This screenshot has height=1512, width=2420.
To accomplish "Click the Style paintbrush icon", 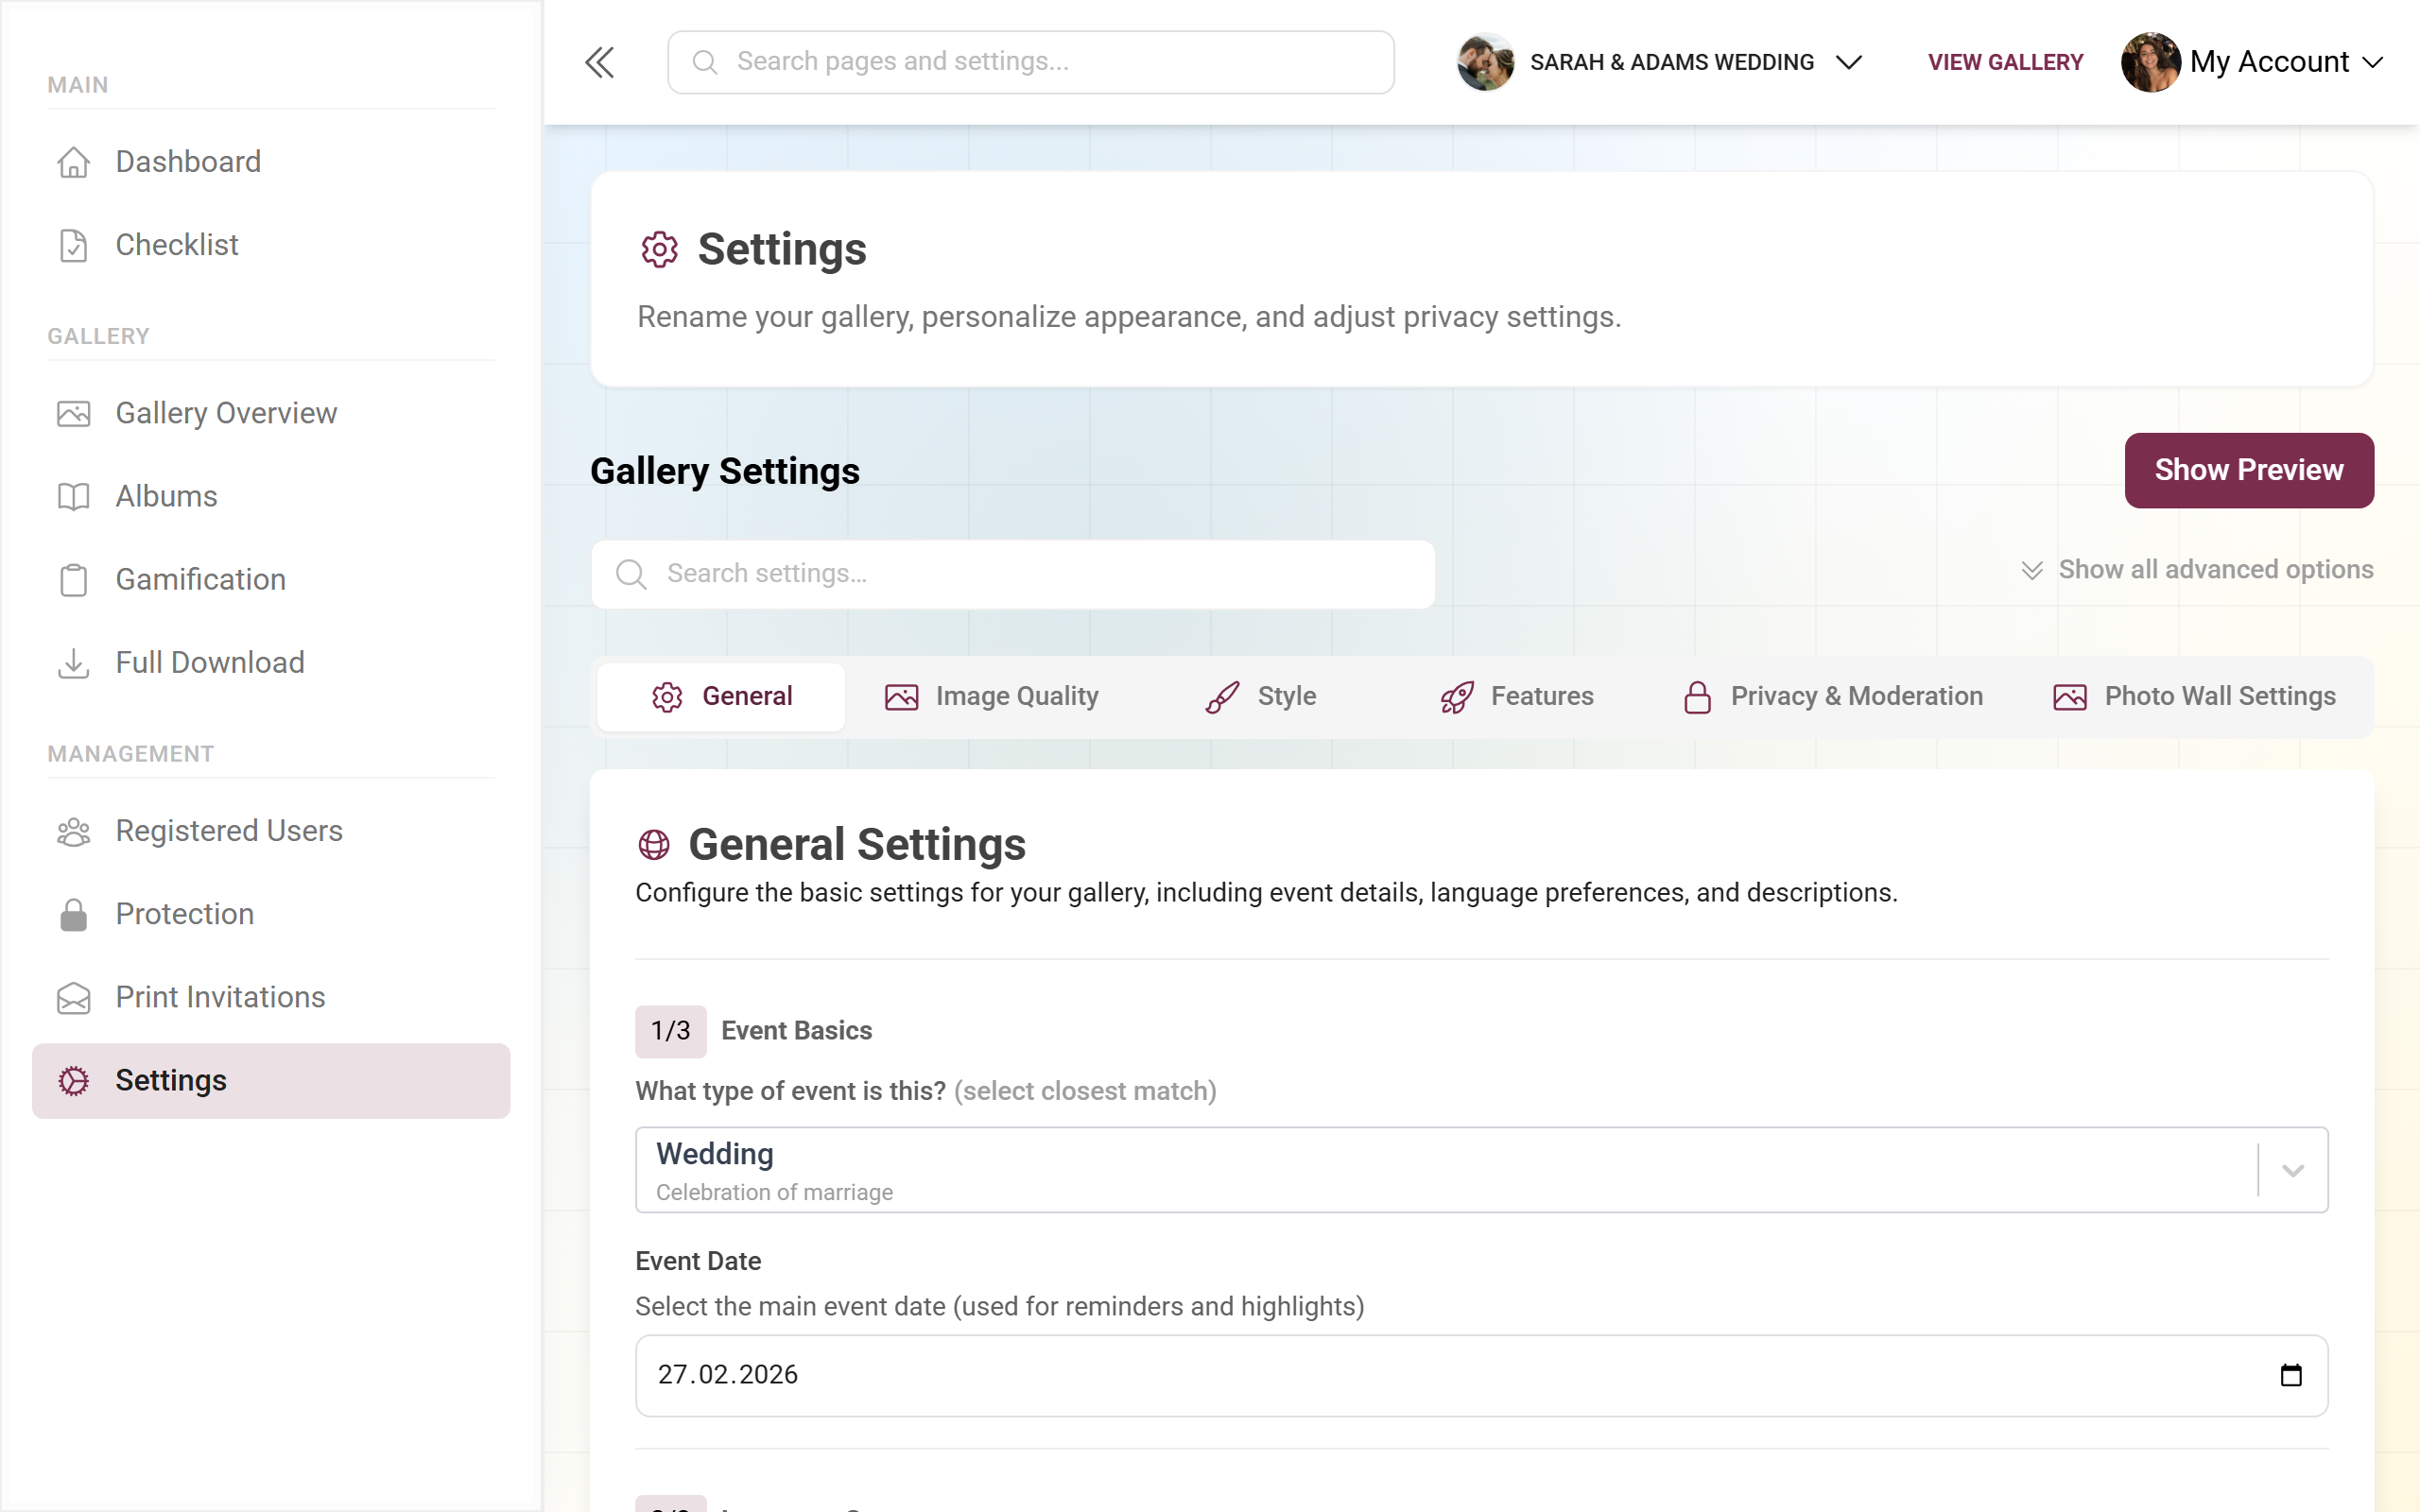I will click(x=1222, y=697).
